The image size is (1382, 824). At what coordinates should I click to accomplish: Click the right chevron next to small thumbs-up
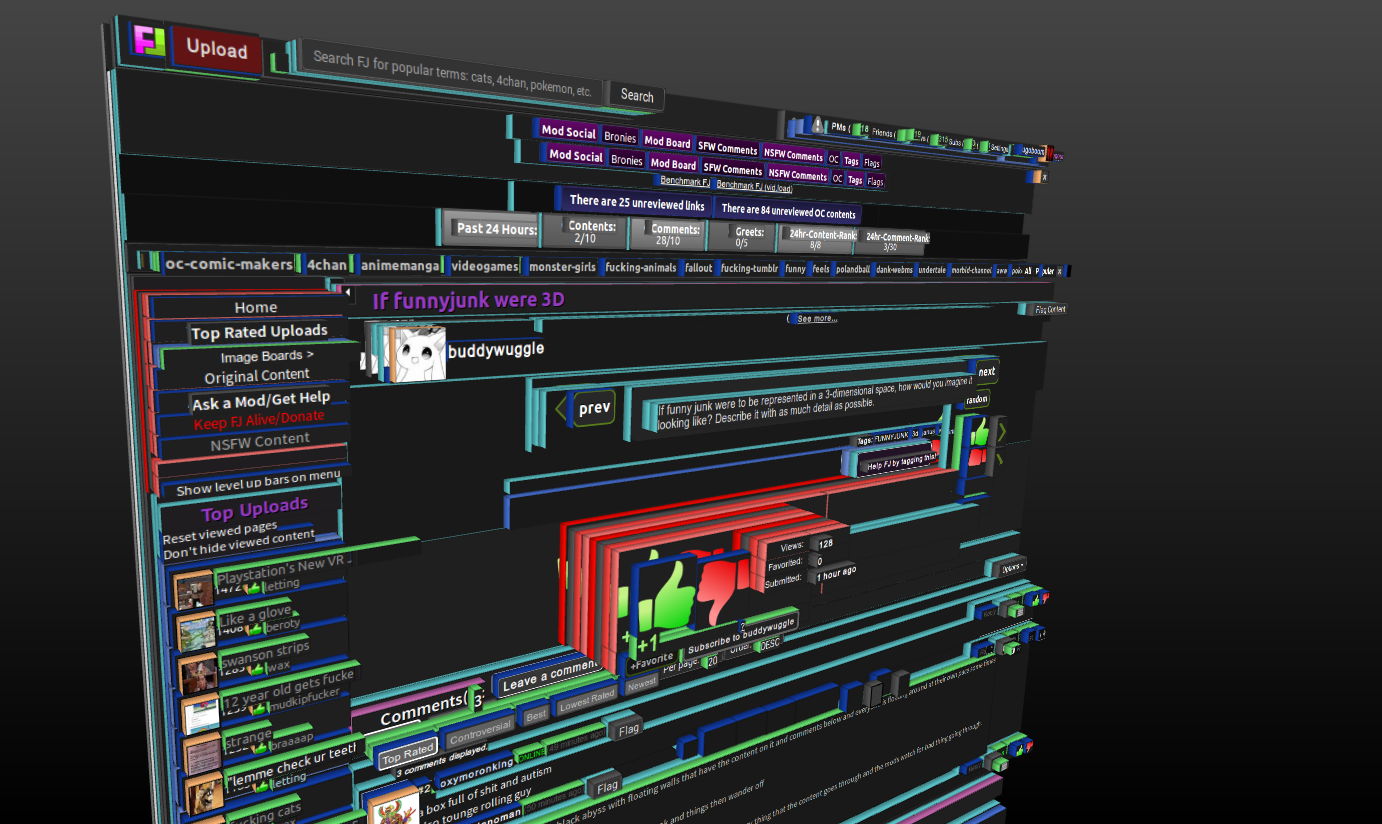click(1003, 431)
